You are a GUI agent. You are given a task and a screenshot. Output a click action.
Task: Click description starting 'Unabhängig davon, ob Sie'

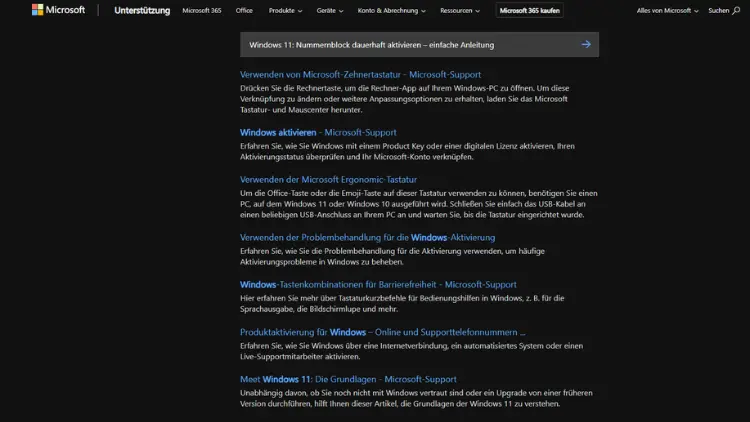tap(416, 398)
